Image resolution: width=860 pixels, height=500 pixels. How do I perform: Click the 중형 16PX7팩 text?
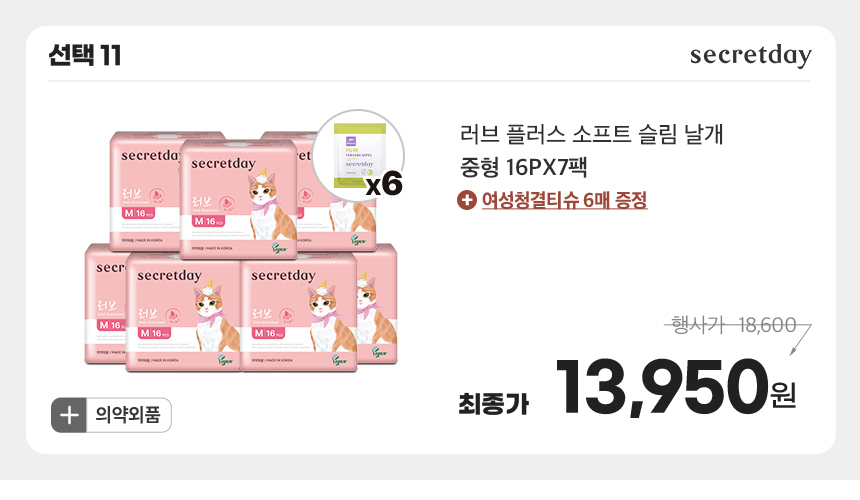click(x=524, y=167)
